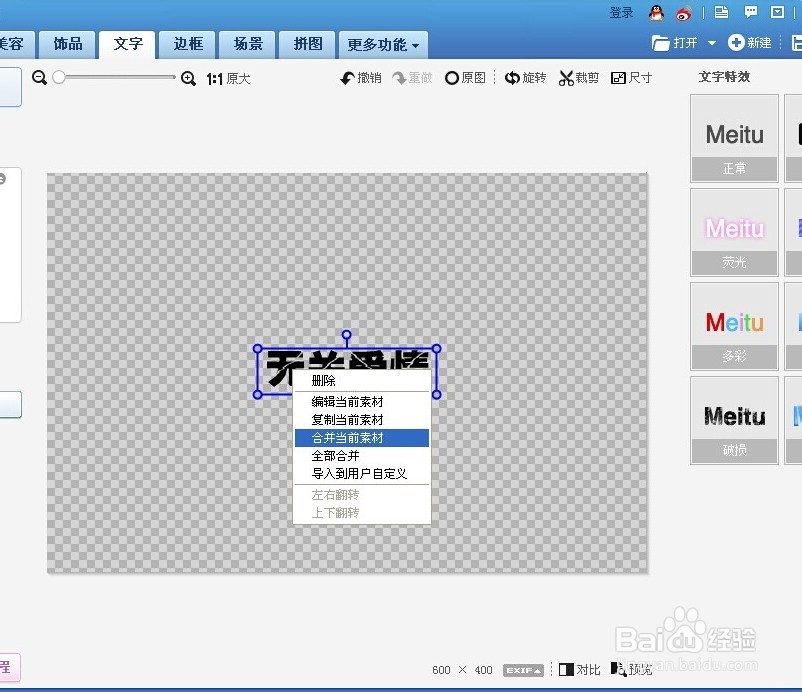Select the 多彩 text effect thumbnail
Image resolution: width=802 pixels, height=692 pixels.
[x=734, y=326]
